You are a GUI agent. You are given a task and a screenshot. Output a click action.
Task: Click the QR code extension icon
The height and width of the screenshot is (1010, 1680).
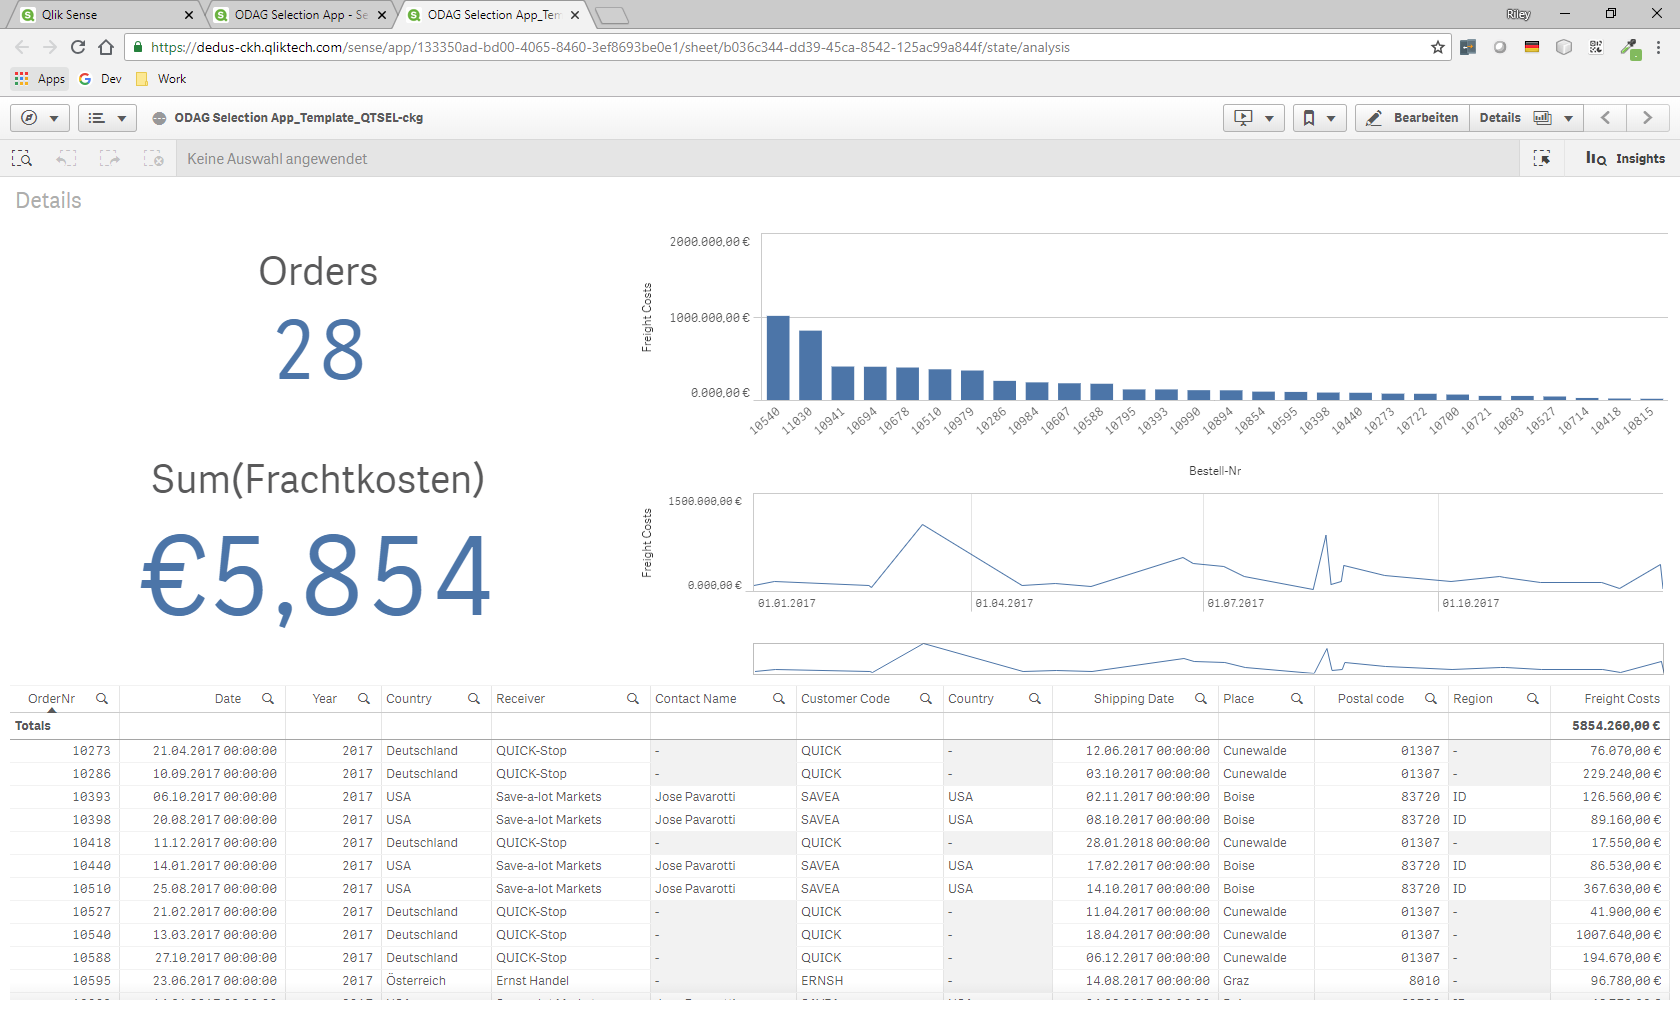click(x=1596, y=47)
